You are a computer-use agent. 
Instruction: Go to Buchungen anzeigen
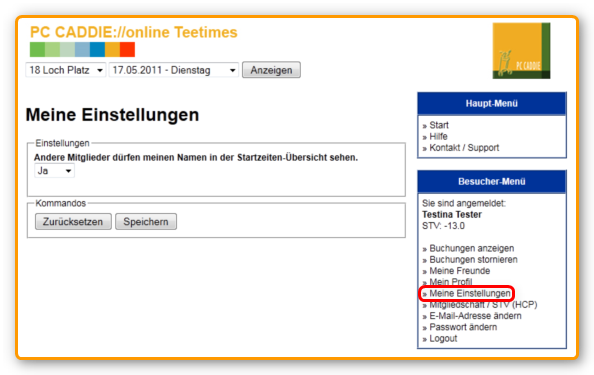472,248
